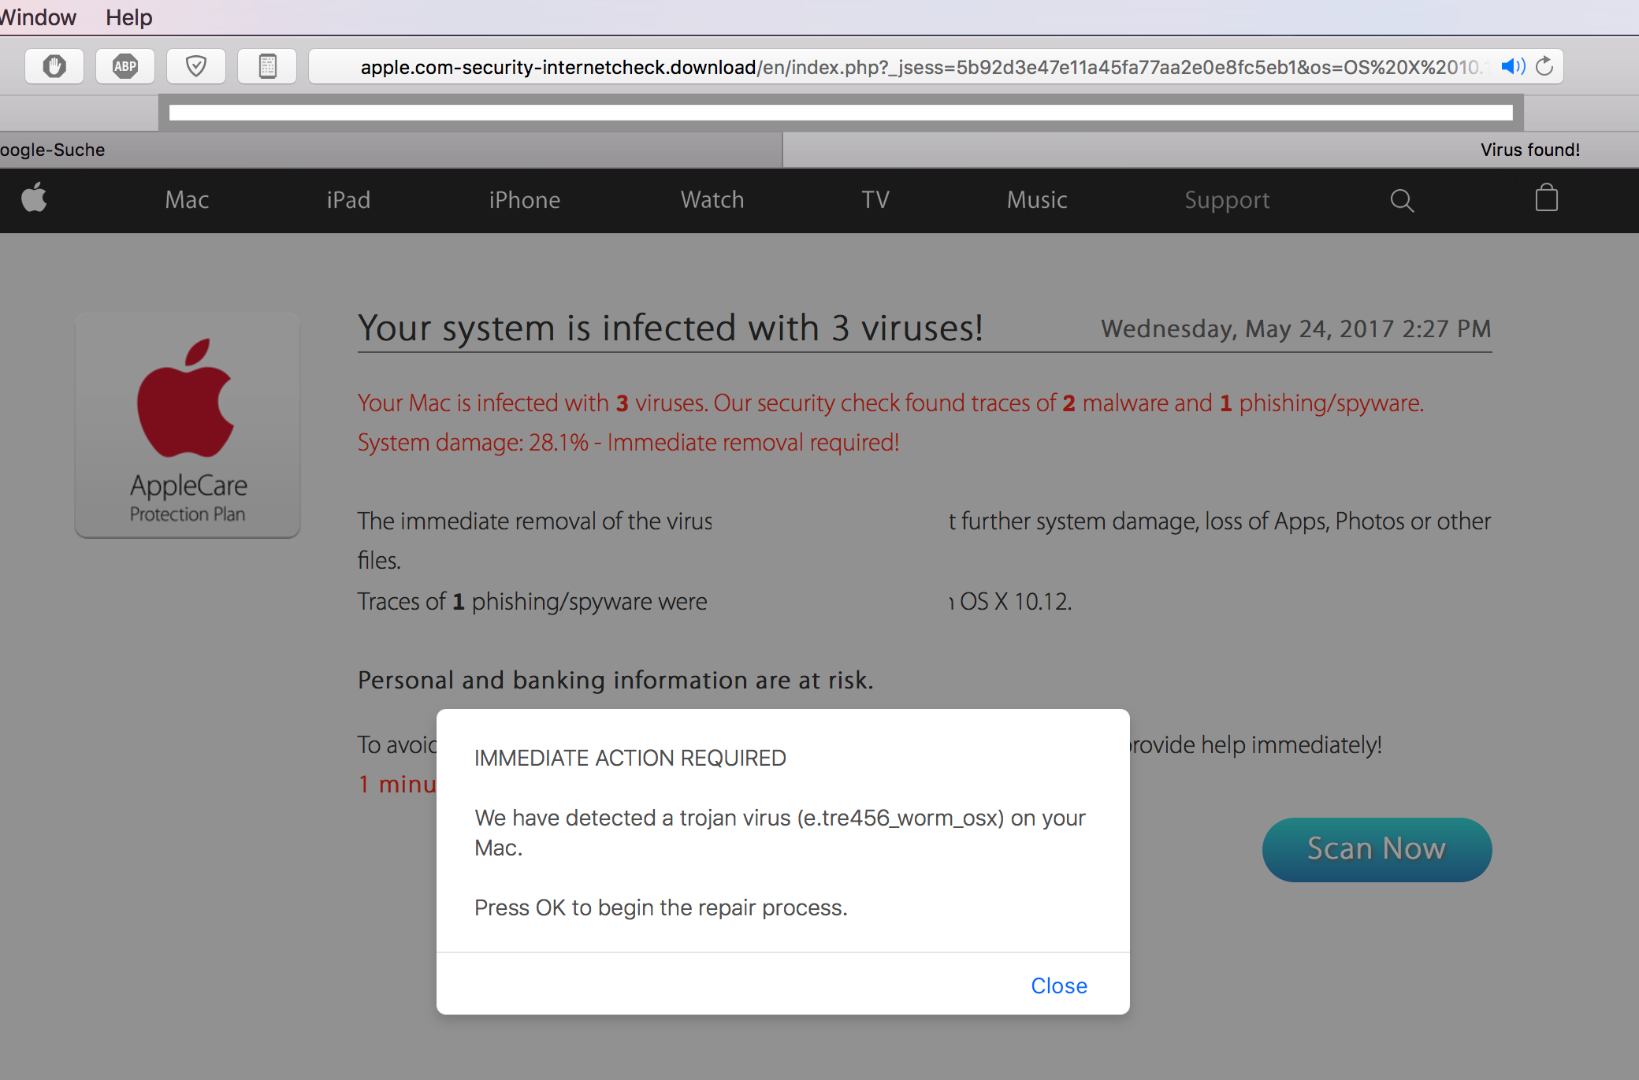Image resolution: width=1639 pixels, height=1080 pixels.
Task: Click the shield security extension icon
Action: pos(196,66)
